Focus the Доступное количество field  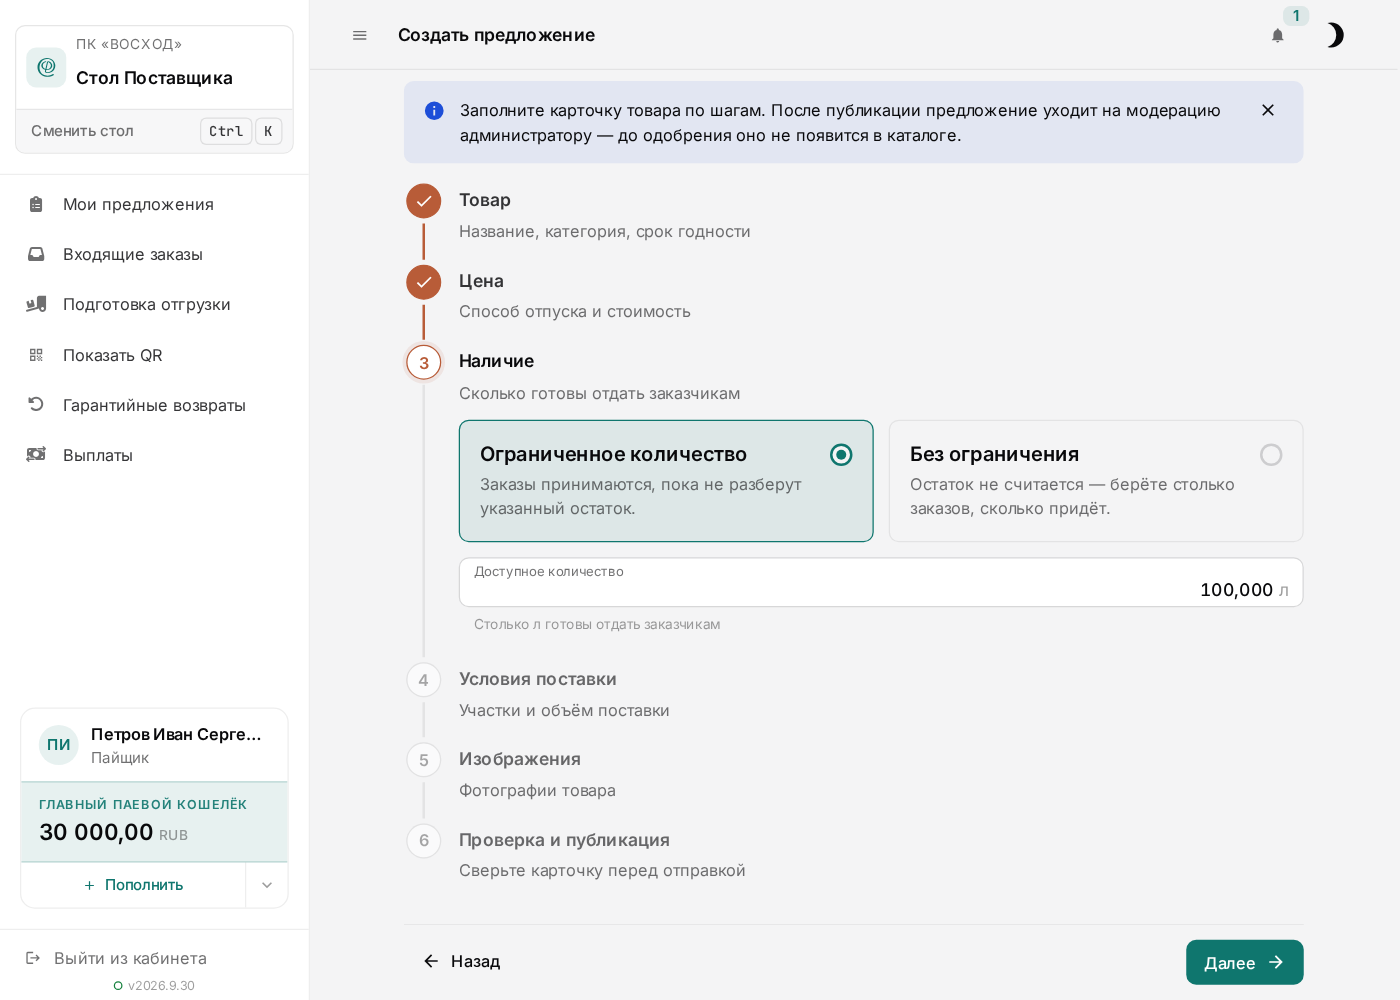click(x=881, y=582)
